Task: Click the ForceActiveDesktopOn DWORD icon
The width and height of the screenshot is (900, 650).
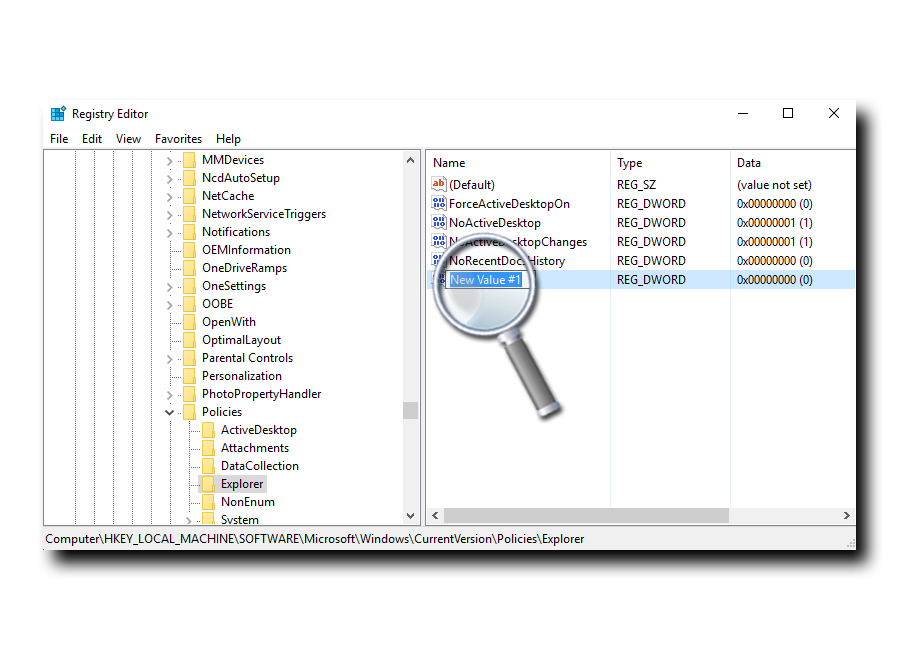Action: (439, 203)
